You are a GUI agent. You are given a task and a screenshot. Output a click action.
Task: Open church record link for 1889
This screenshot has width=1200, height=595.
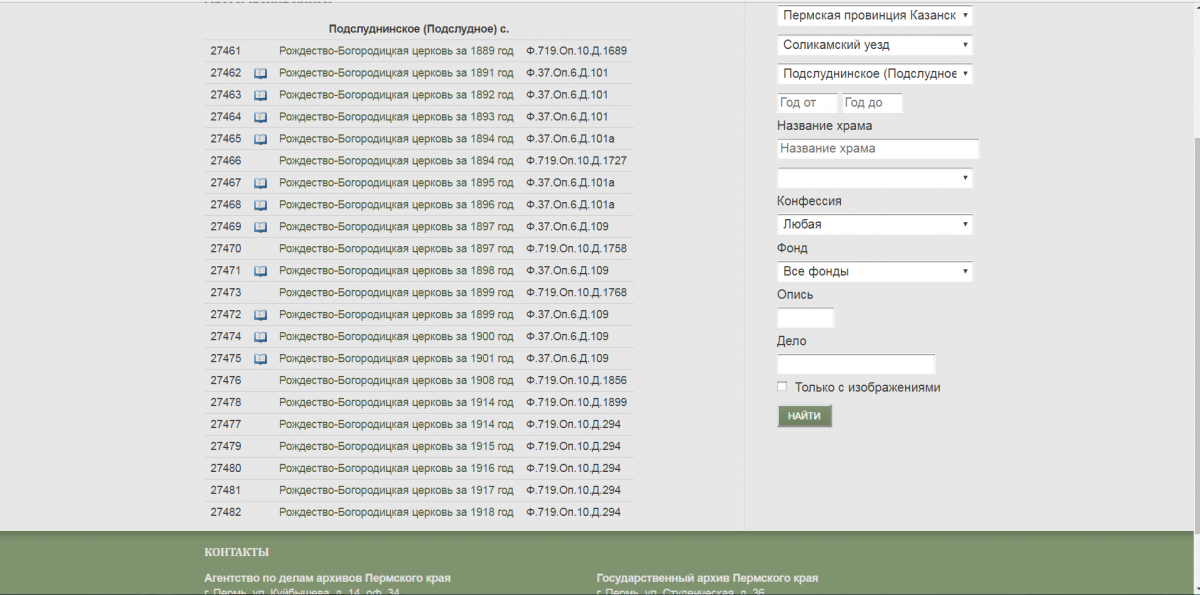(x=395, y=51)
